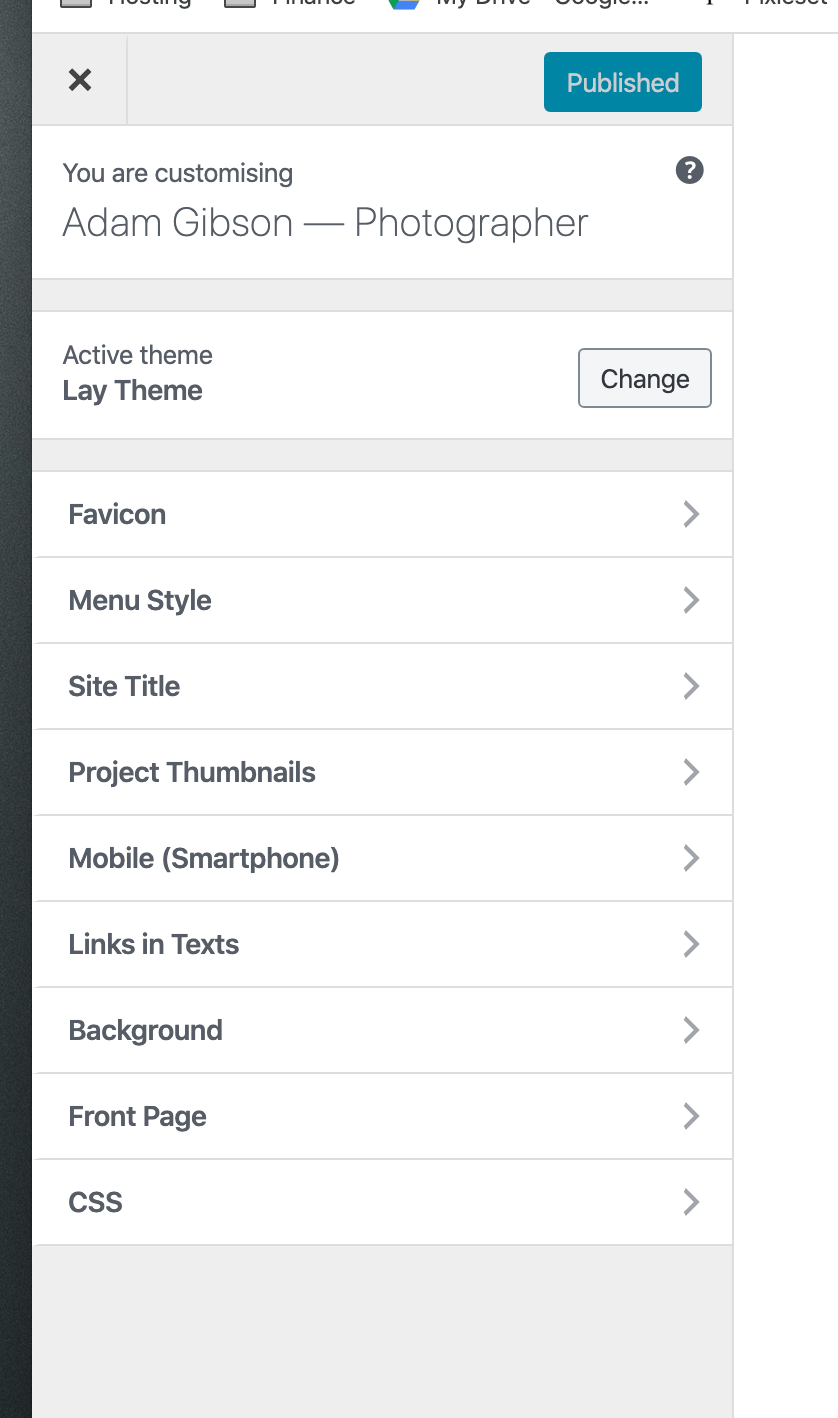This screenshot has height=1418, width=838.
Task: Open the Site Title panel
Action: point(383,686)
